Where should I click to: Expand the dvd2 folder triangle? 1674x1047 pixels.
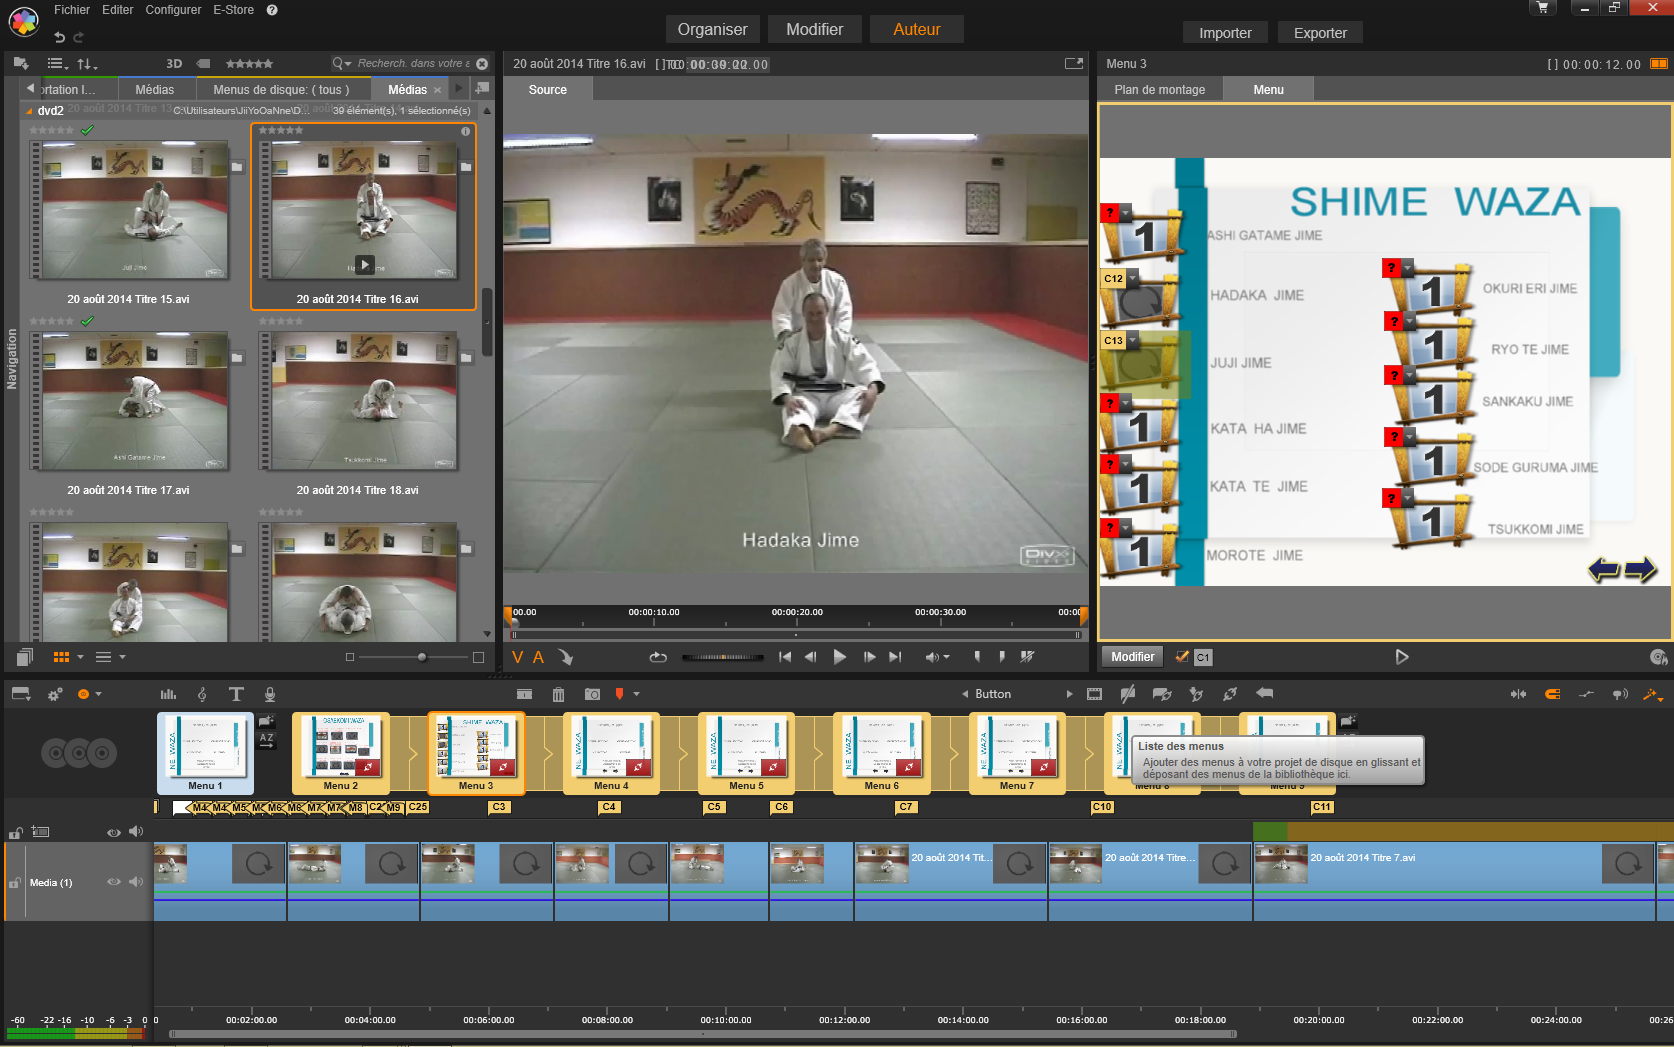[29, 111]
